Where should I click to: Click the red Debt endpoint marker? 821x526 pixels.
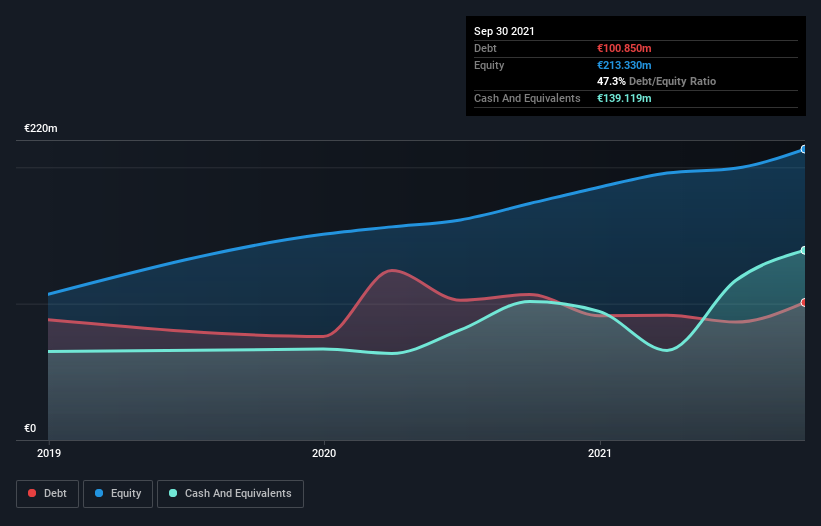pyautogui.click(x=803, y=303)
